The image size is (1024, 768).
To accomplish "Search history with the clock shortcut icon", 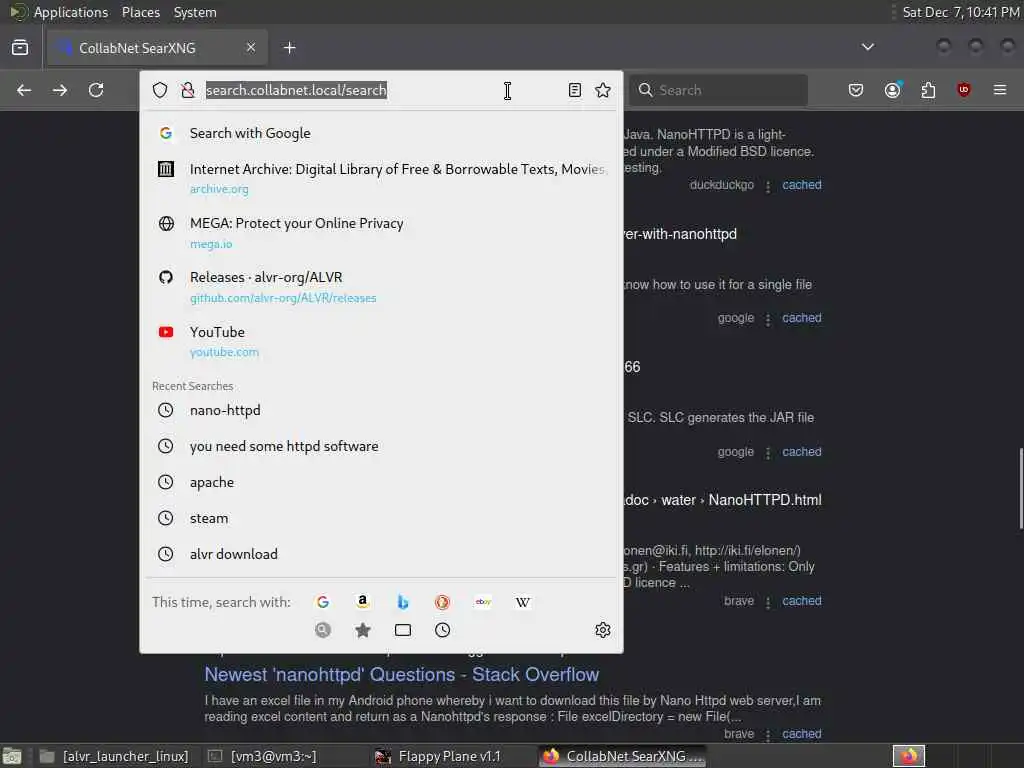I will [x=443, y=630].
